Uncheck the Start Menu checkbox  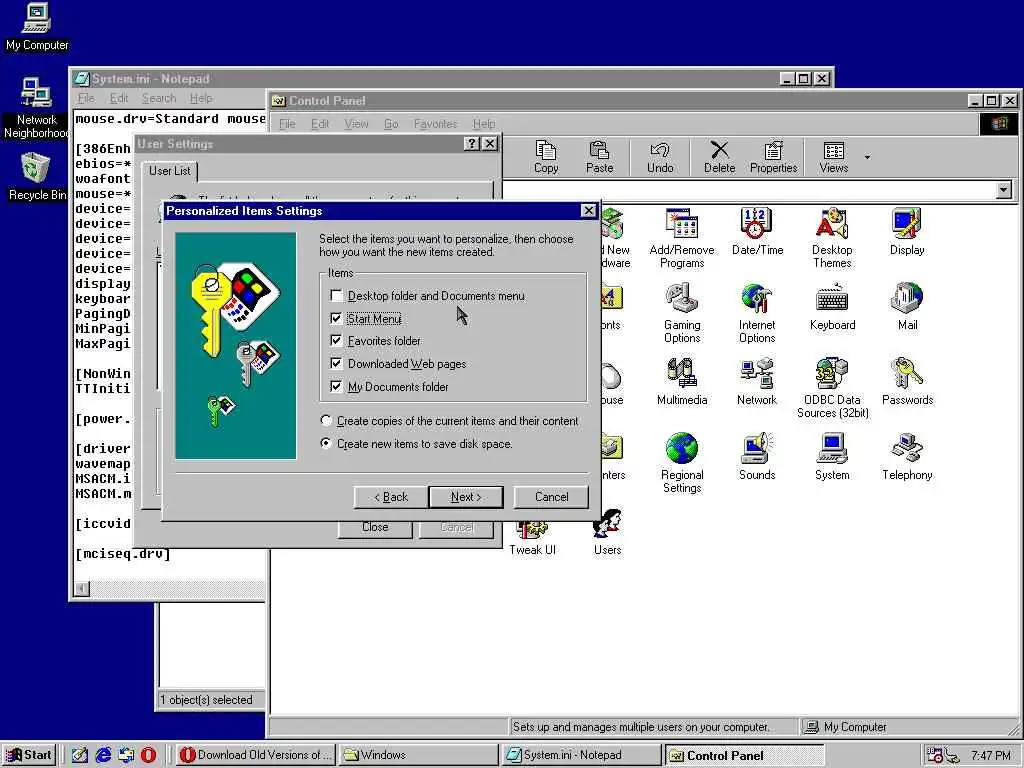[336, 319]
